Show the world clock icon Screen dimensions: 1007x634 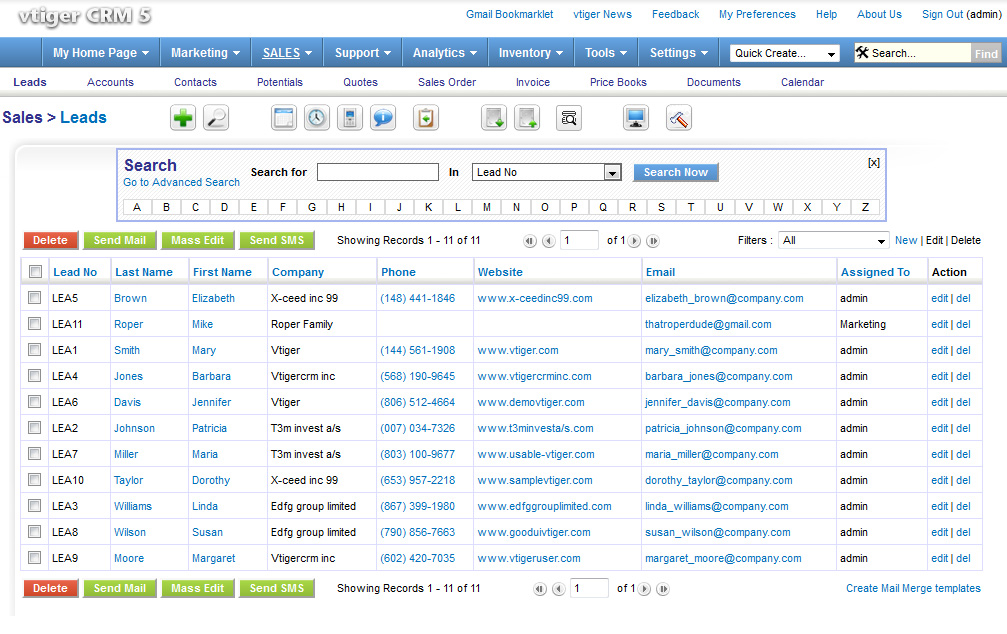[317, 118]
